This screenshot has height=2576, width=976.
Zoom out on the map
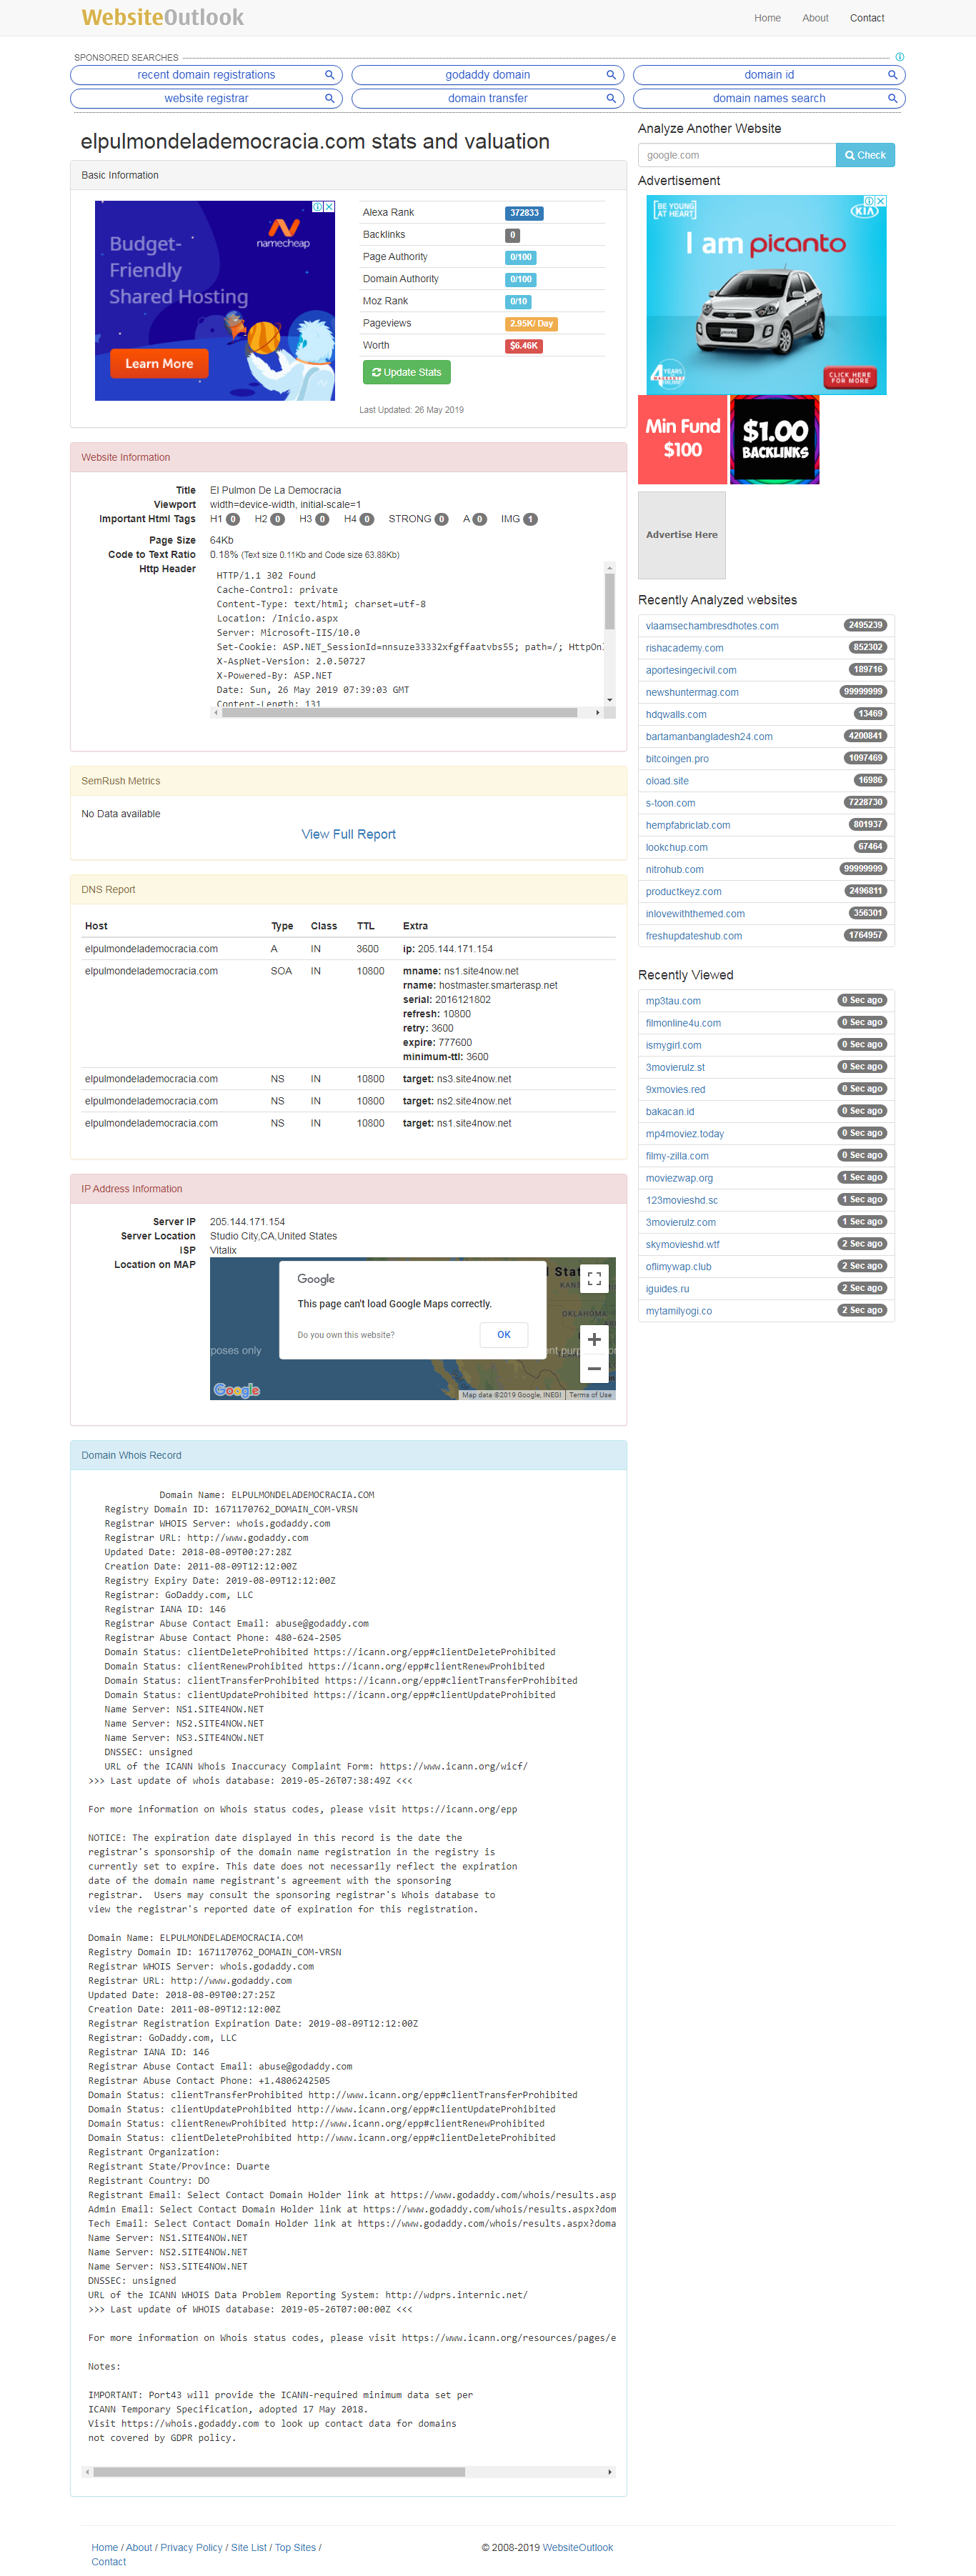click(x=594, y=1368)
